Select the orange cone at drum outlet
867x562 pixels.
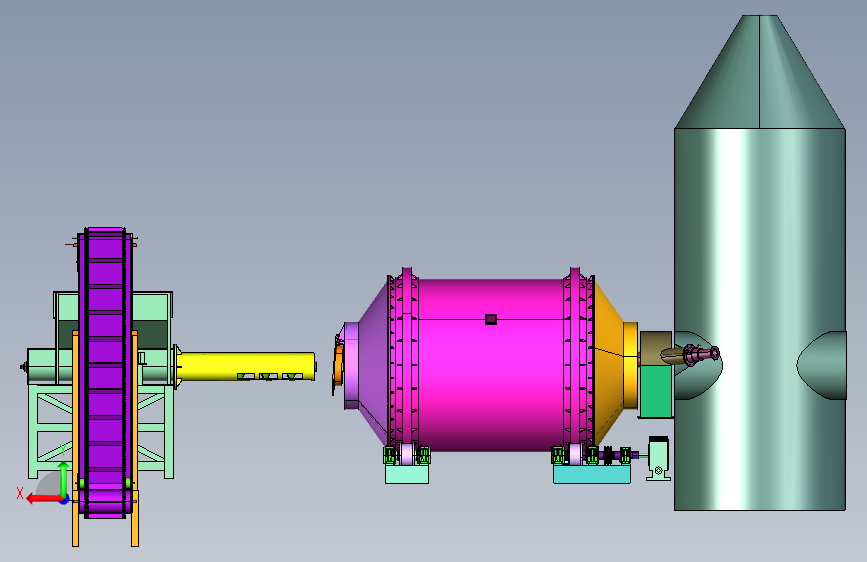[608, 365]
